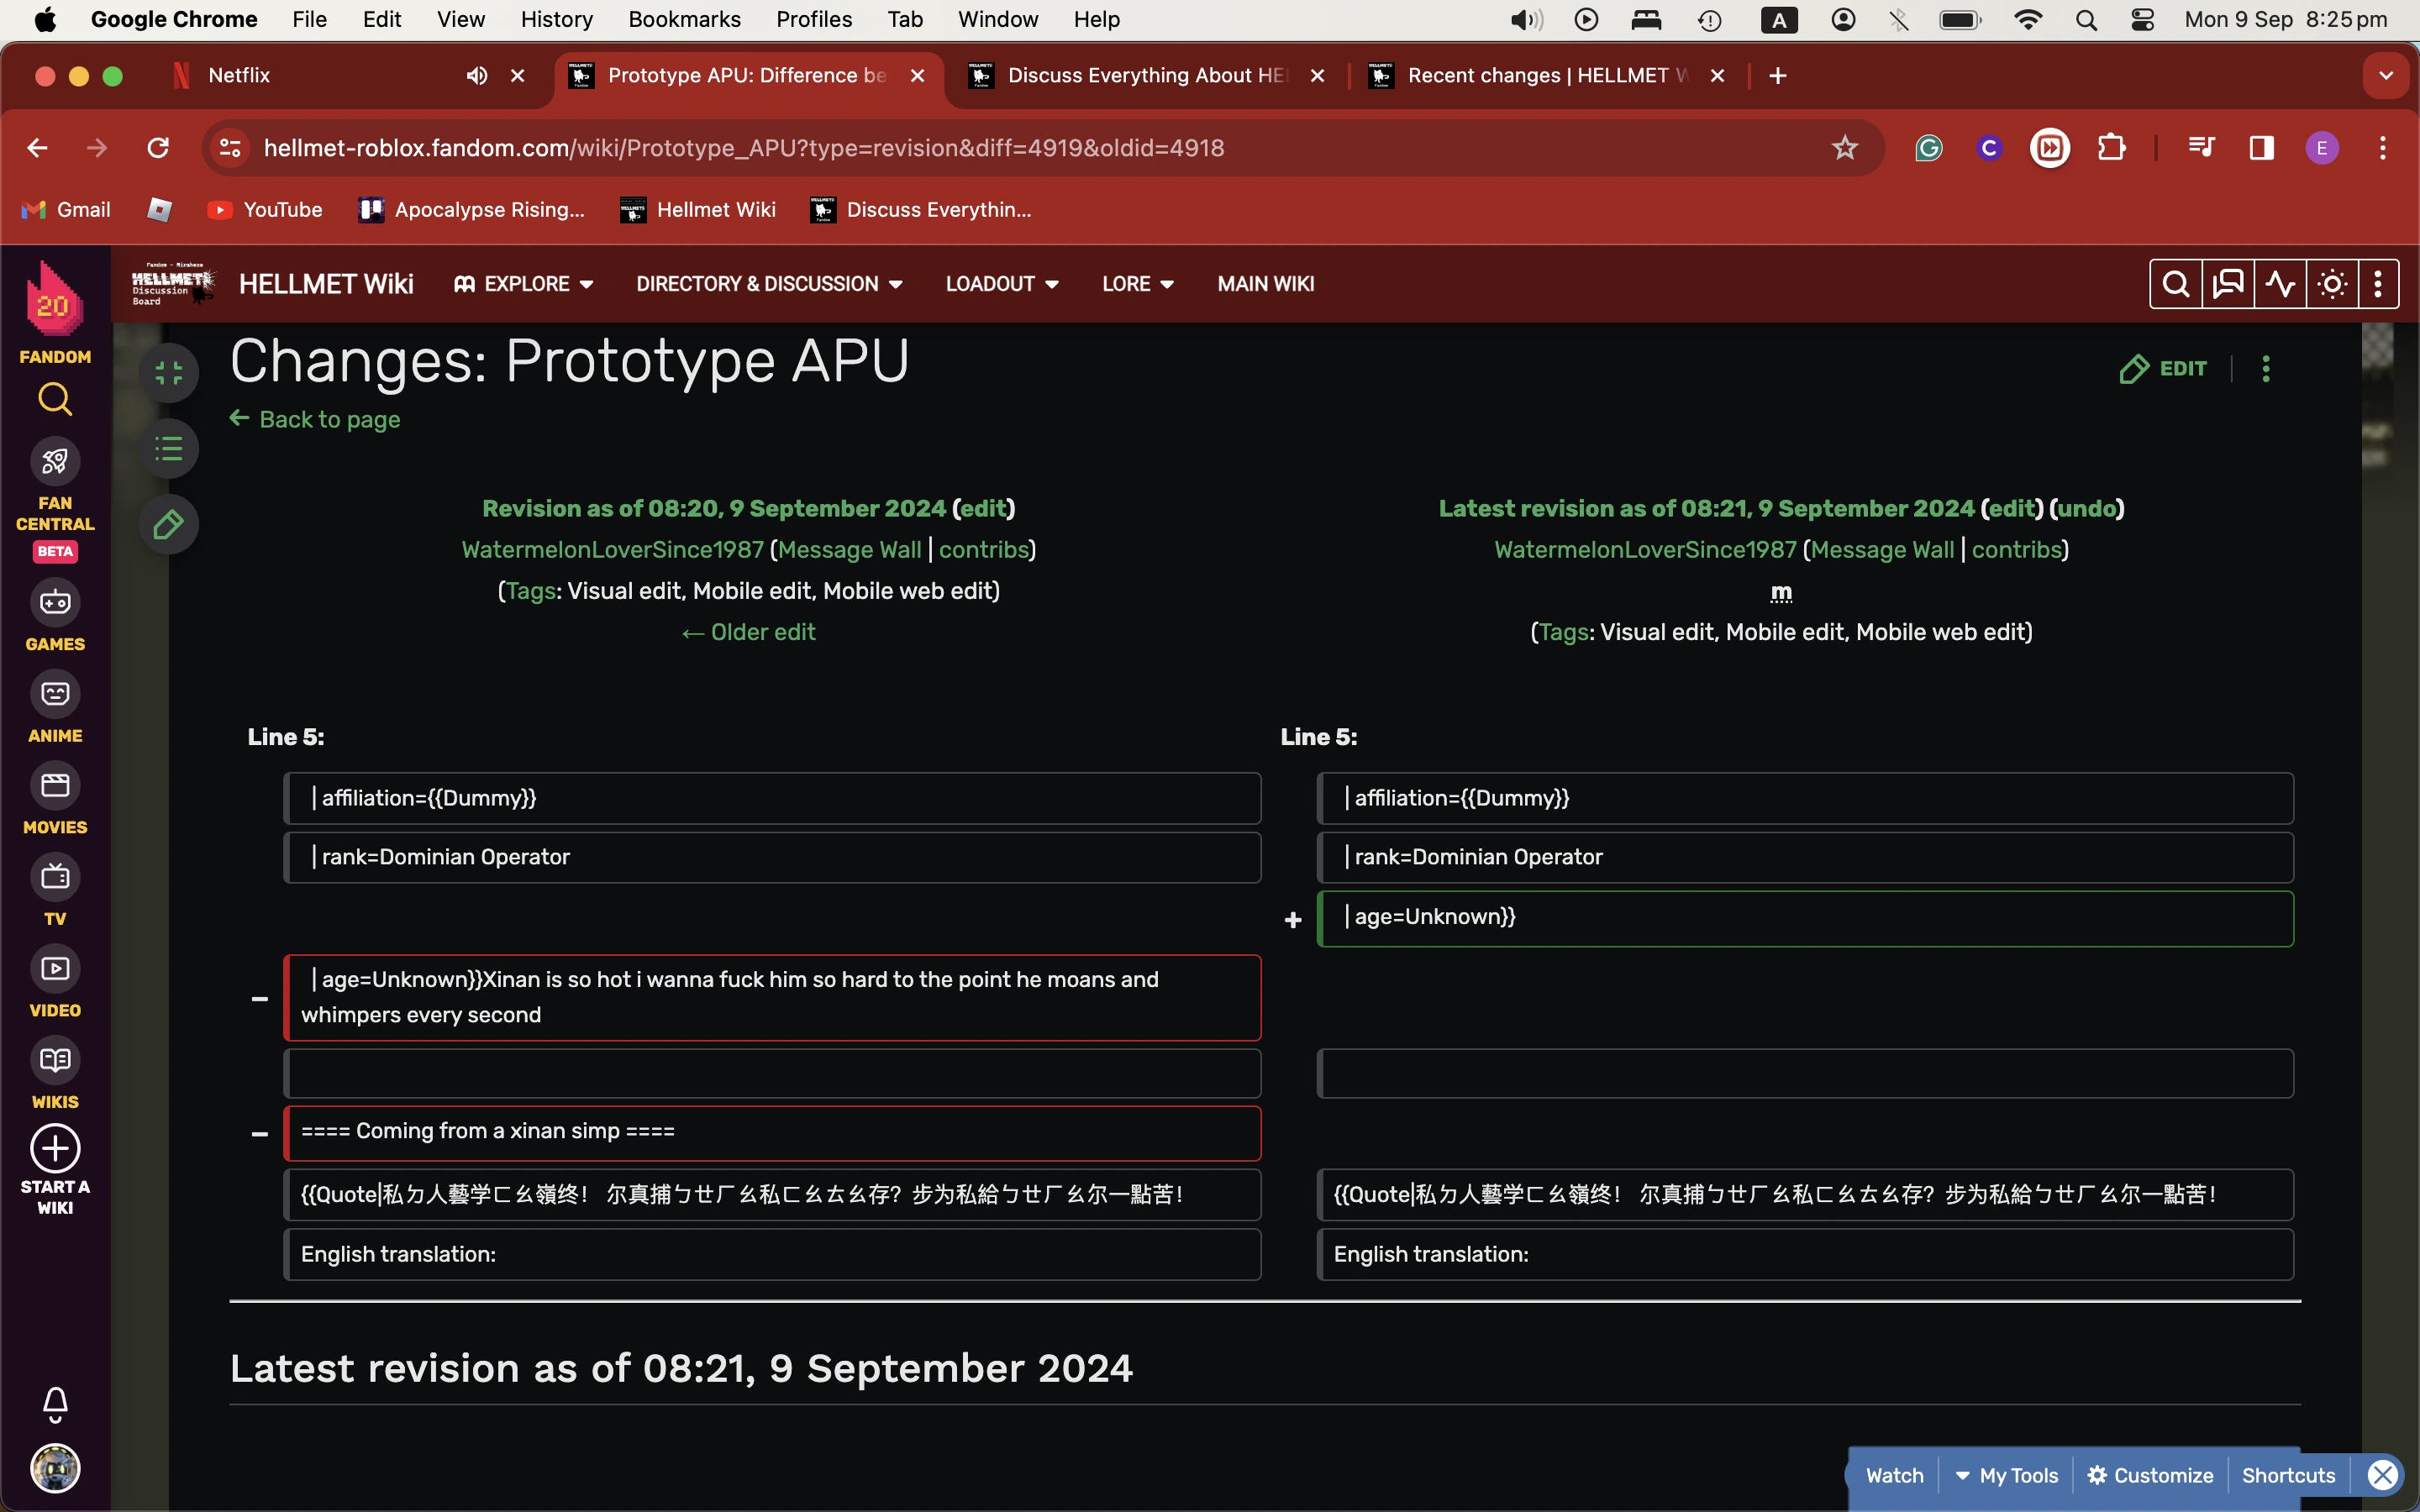Viewport: 2420px width, 1512px height.
Task: Click the Start a Wiki plus icon
Action: (55, 1148)
